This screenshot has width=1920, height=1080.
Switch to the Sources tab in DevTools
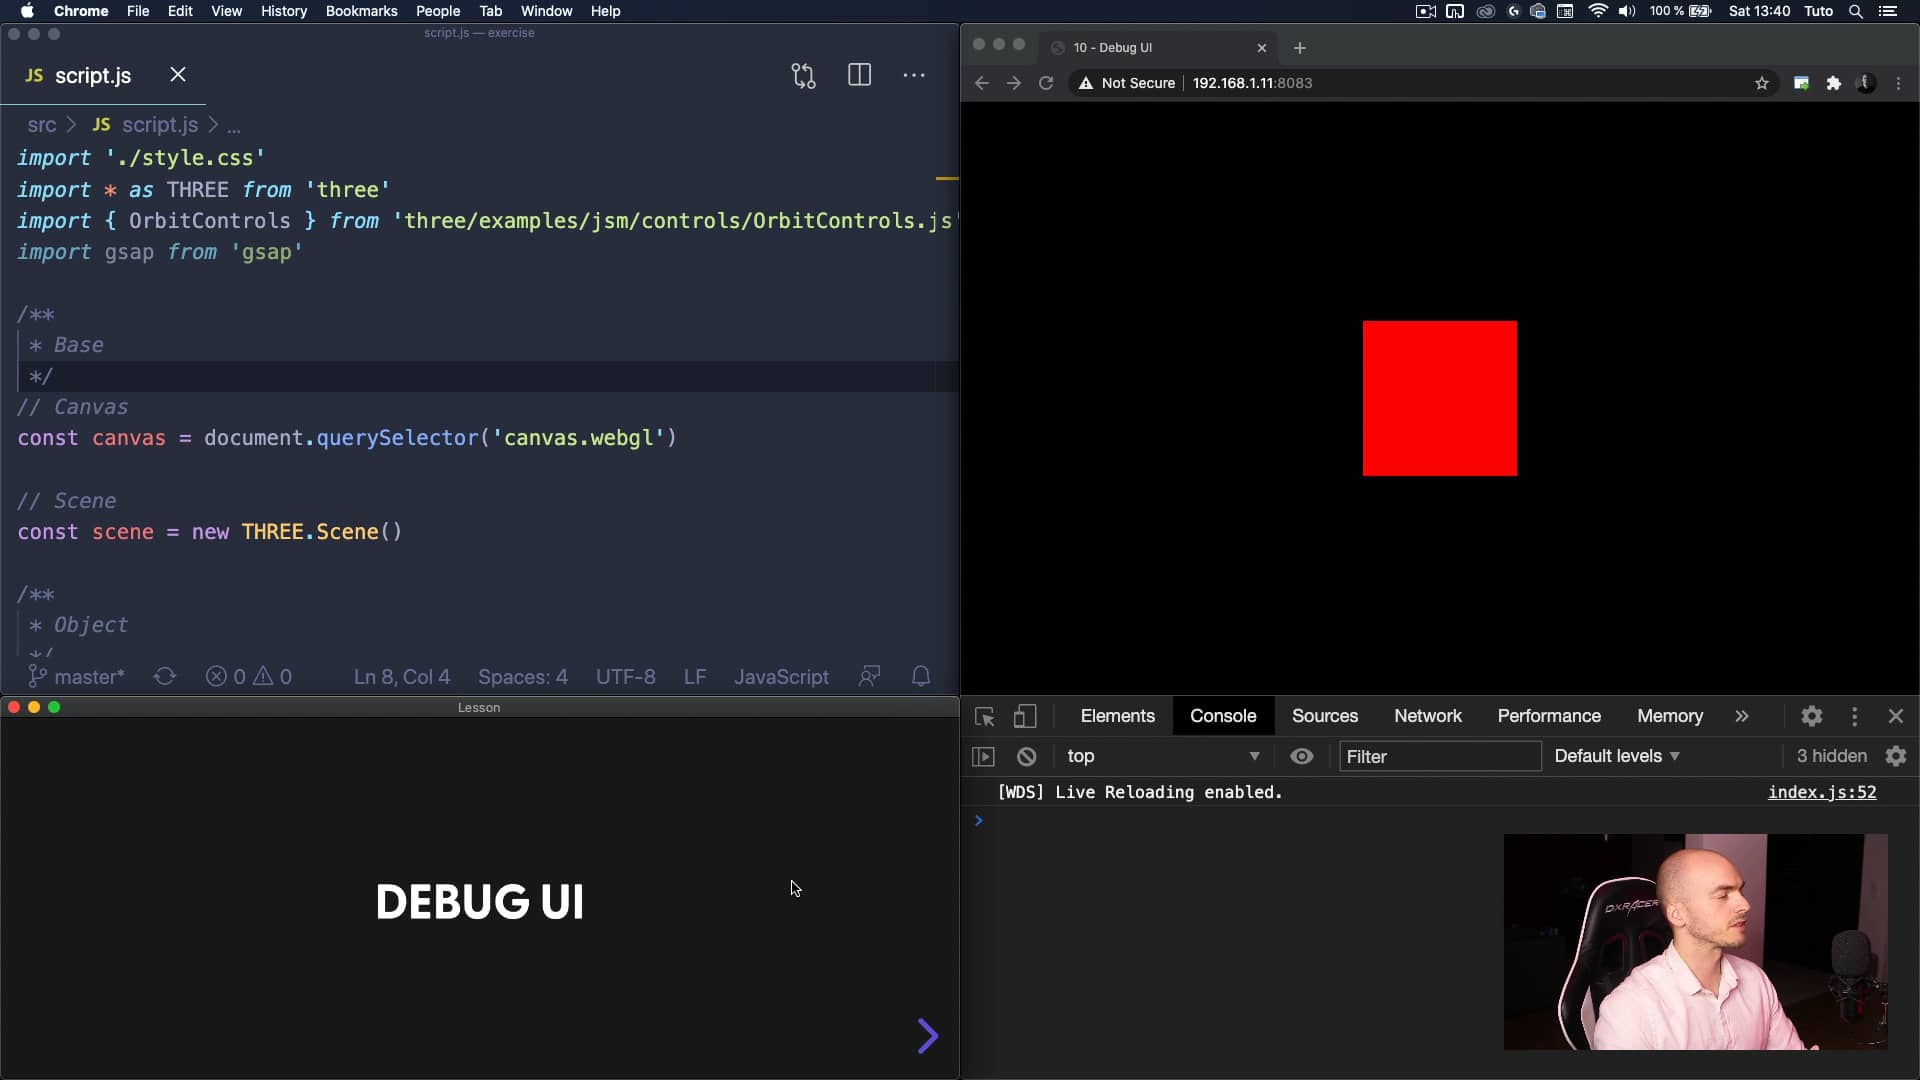point(1326,716)
